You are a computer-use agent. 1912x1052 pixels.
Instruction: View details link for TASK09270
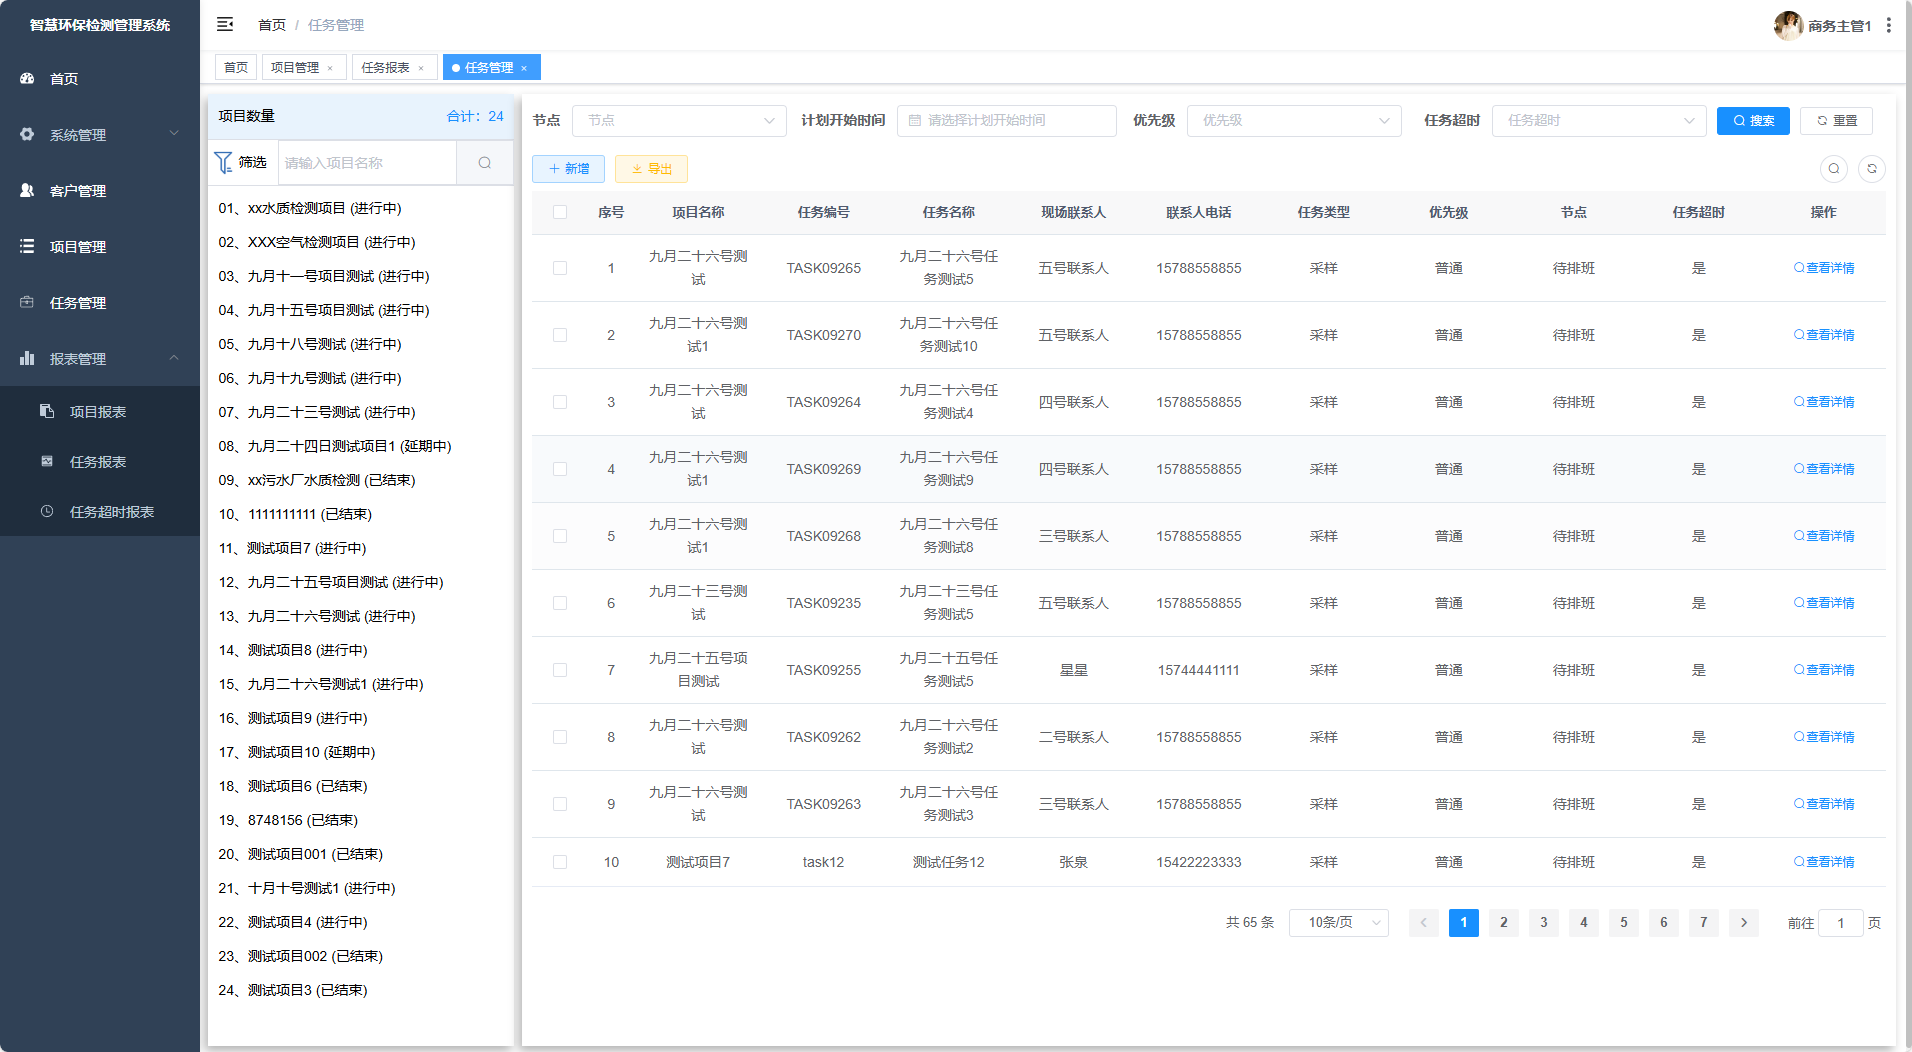(x=1824, y=335)
